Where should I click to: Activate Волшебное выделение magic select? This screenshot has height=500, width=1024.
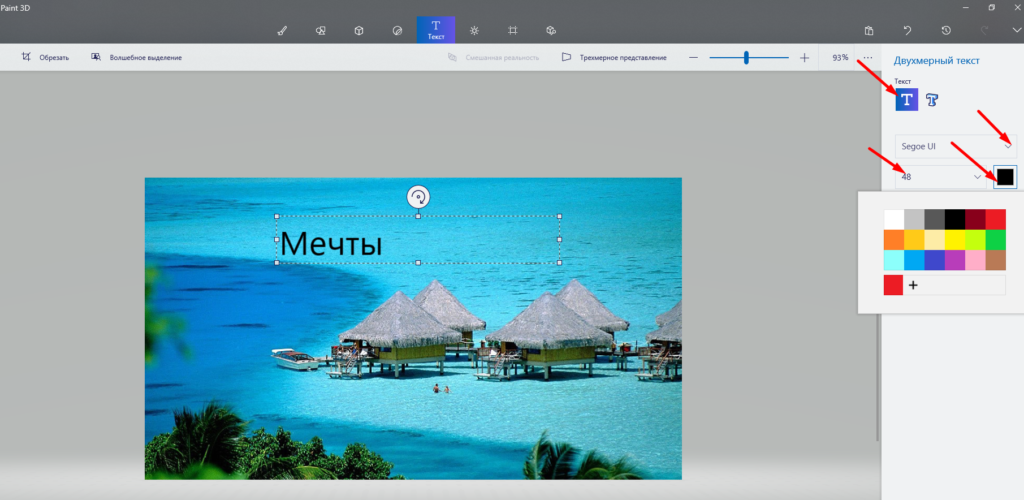136,57
